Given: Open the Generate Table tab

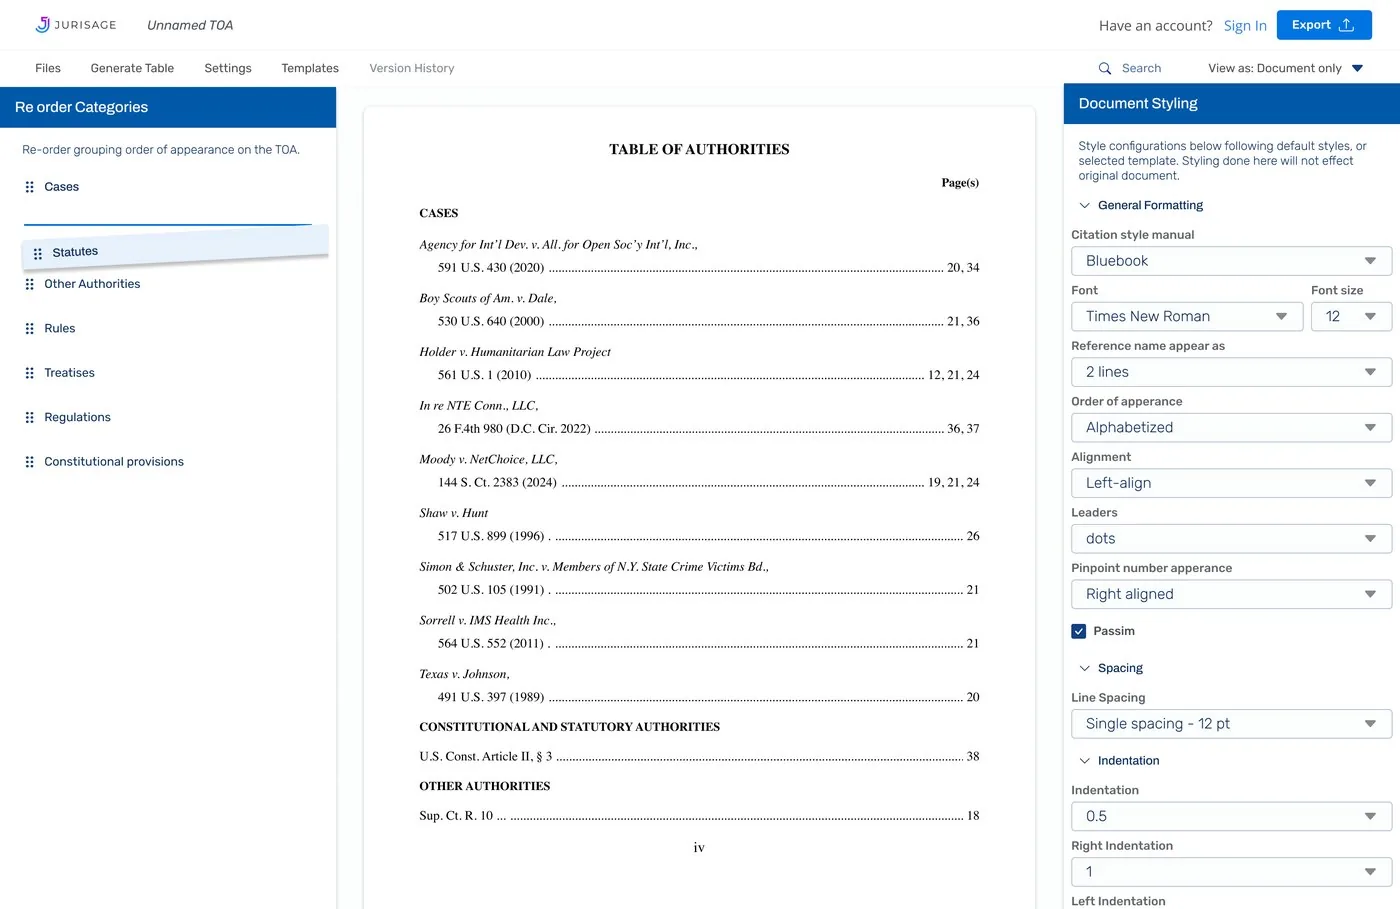Looking at the screenshot, I should click(132, 68).
